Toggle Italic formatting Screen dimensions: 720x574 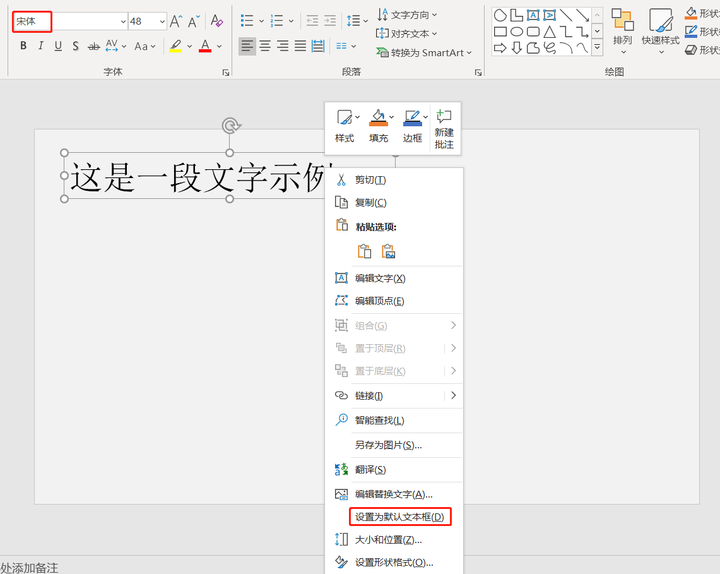[40, 46]
